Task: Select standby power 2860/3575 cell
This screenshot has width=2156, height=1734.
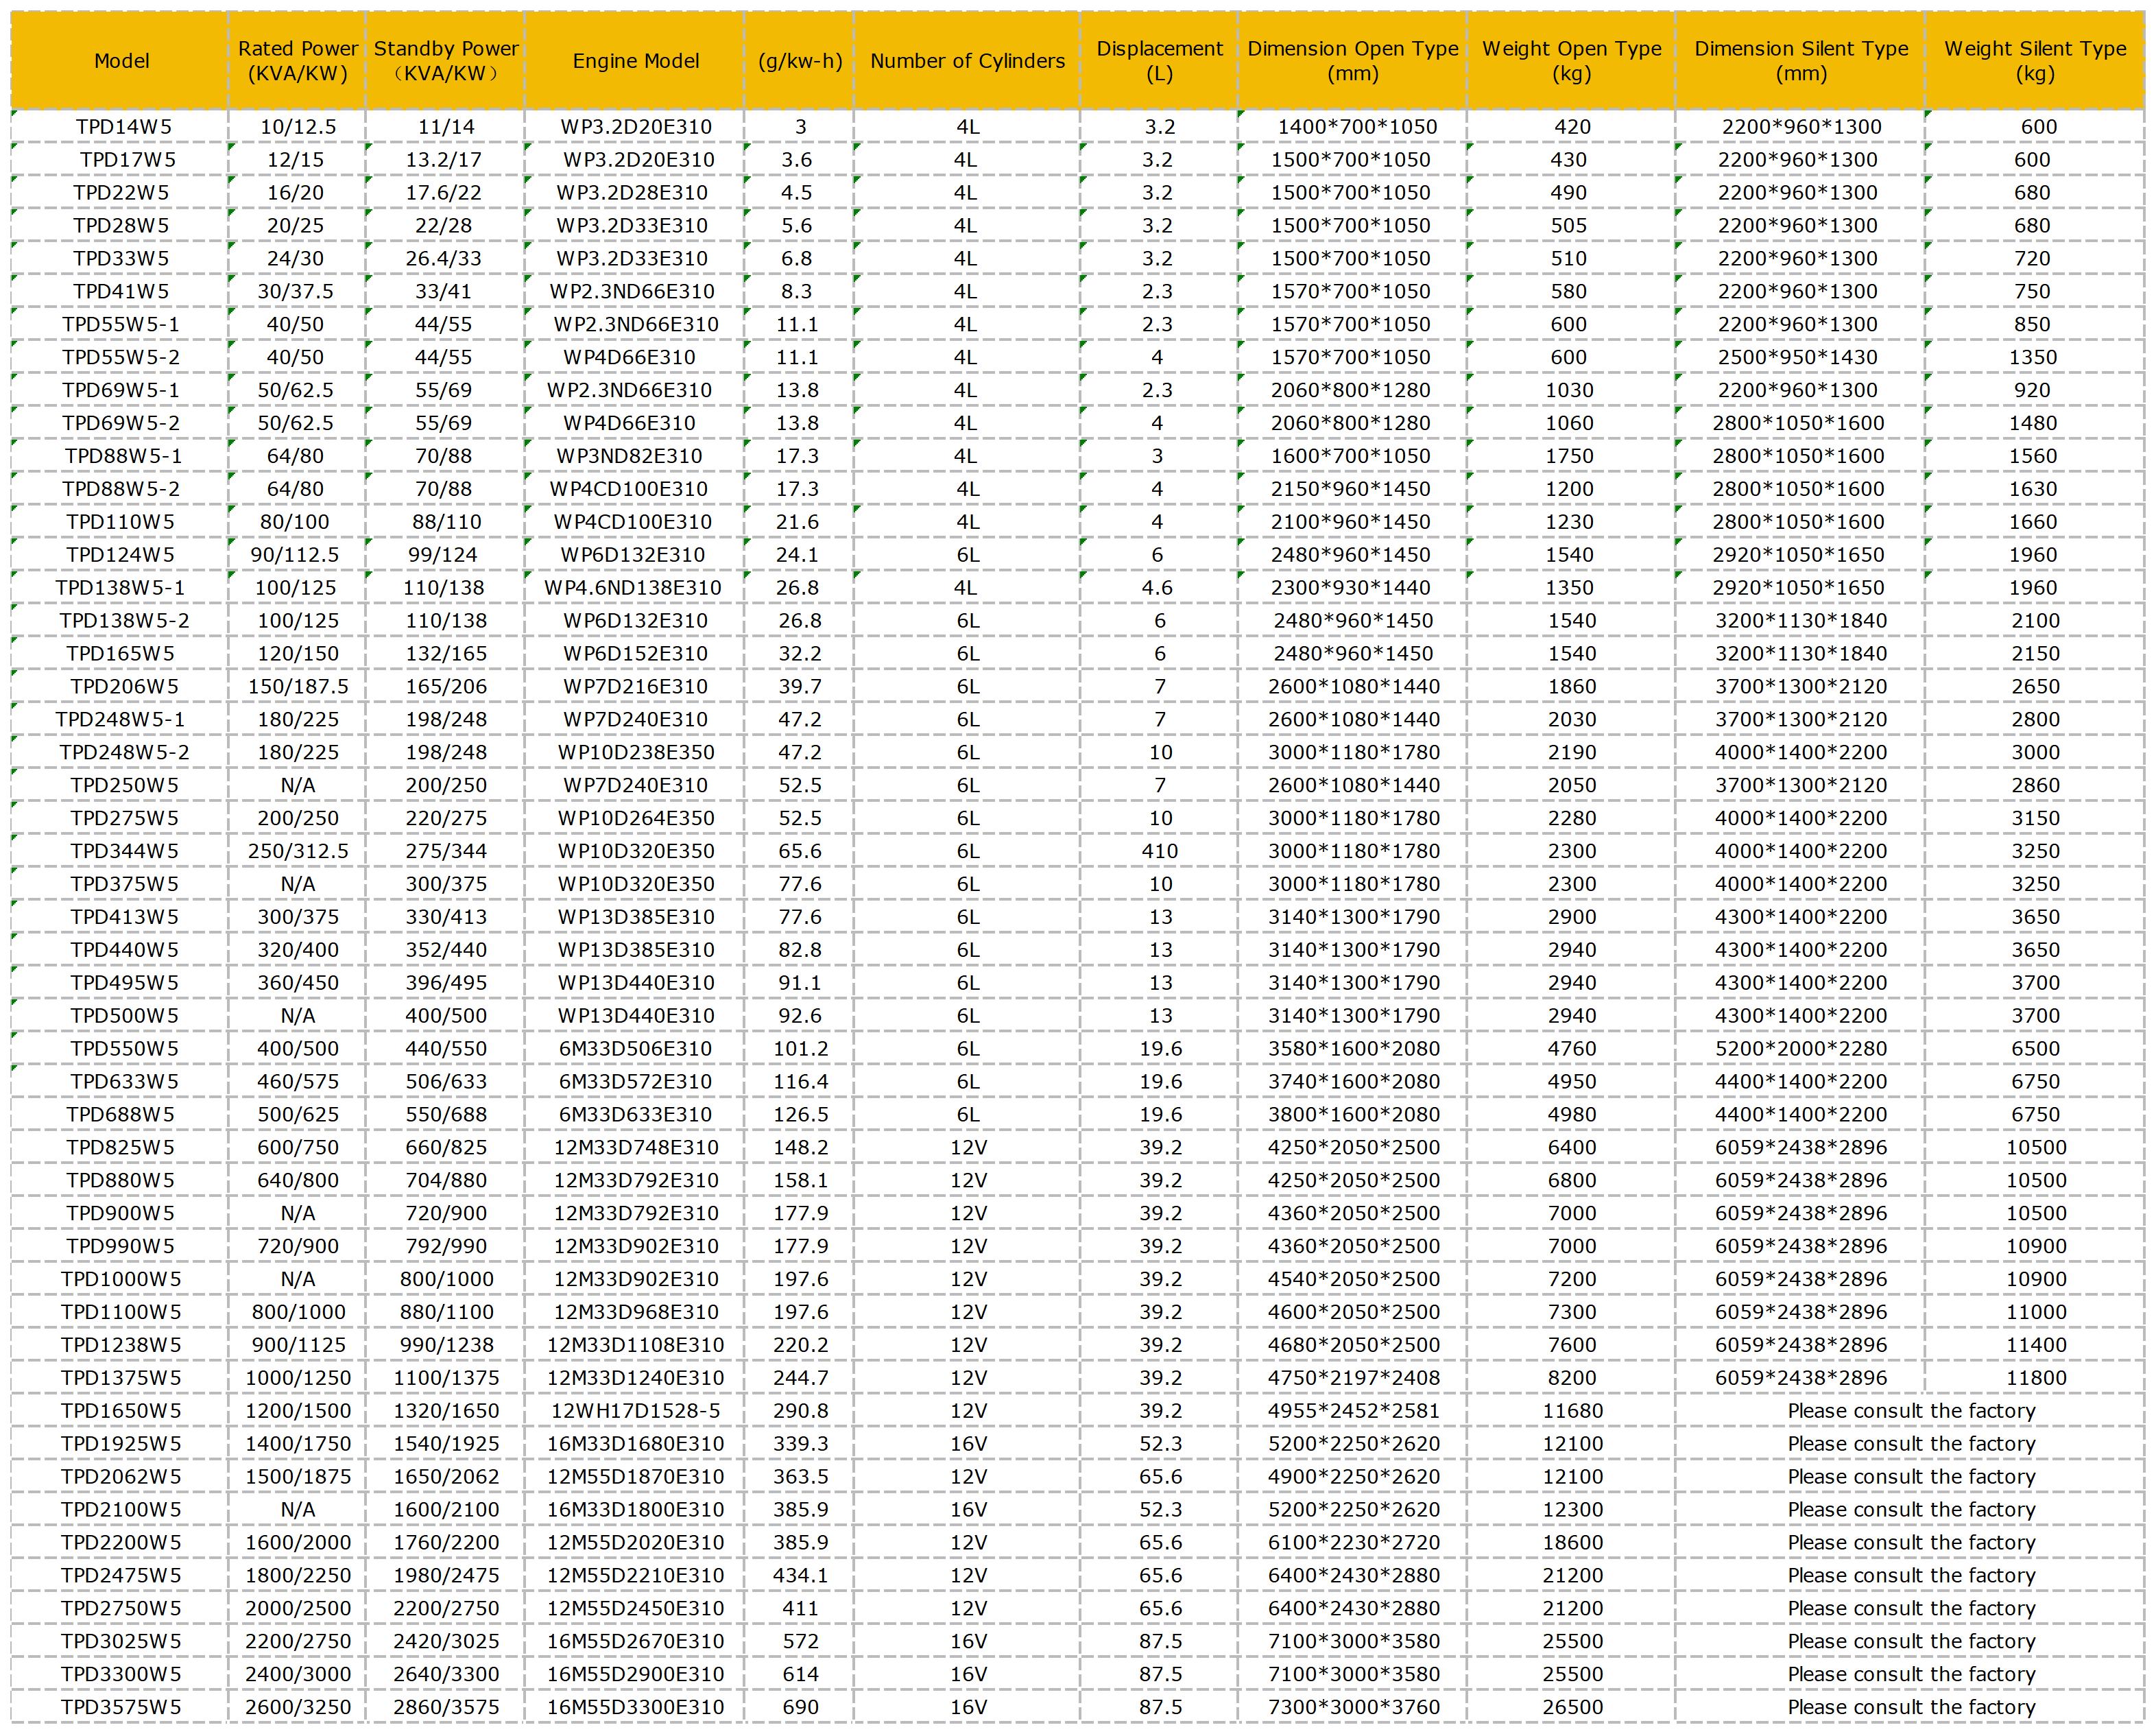Action: point(445,1707)
